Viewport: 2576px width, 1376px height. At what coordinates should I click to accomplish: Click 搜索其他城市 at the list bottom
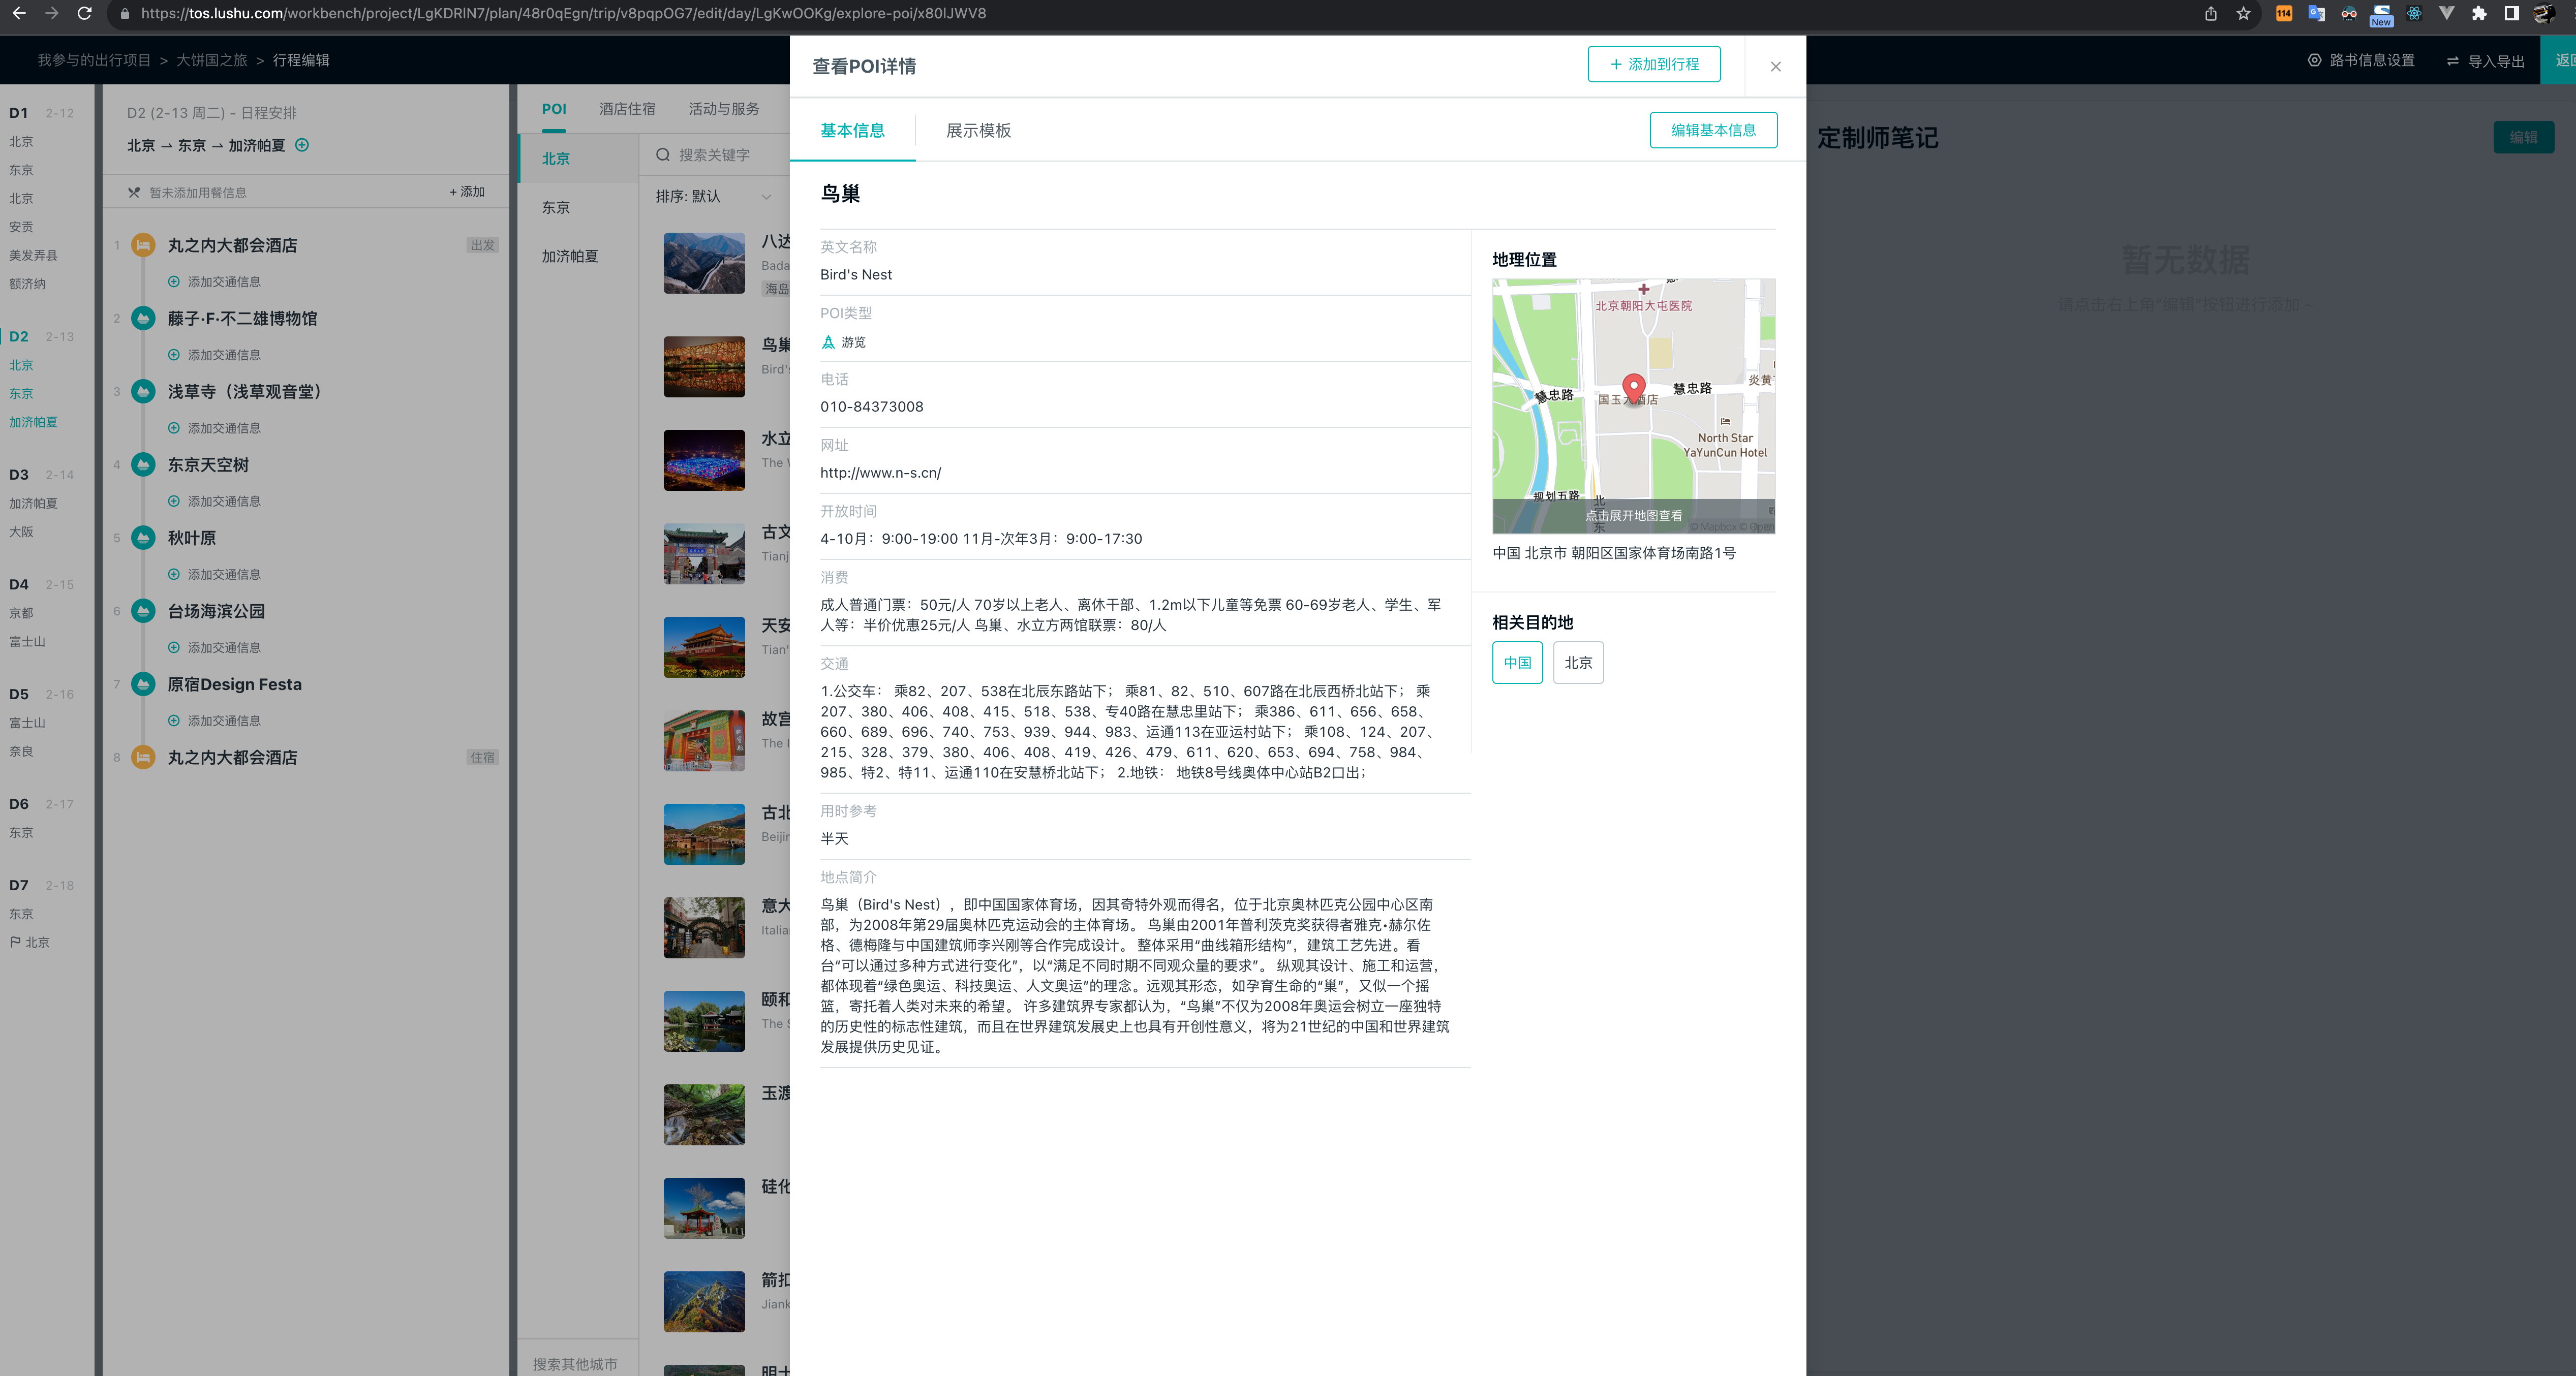[x=575, y=1363]
